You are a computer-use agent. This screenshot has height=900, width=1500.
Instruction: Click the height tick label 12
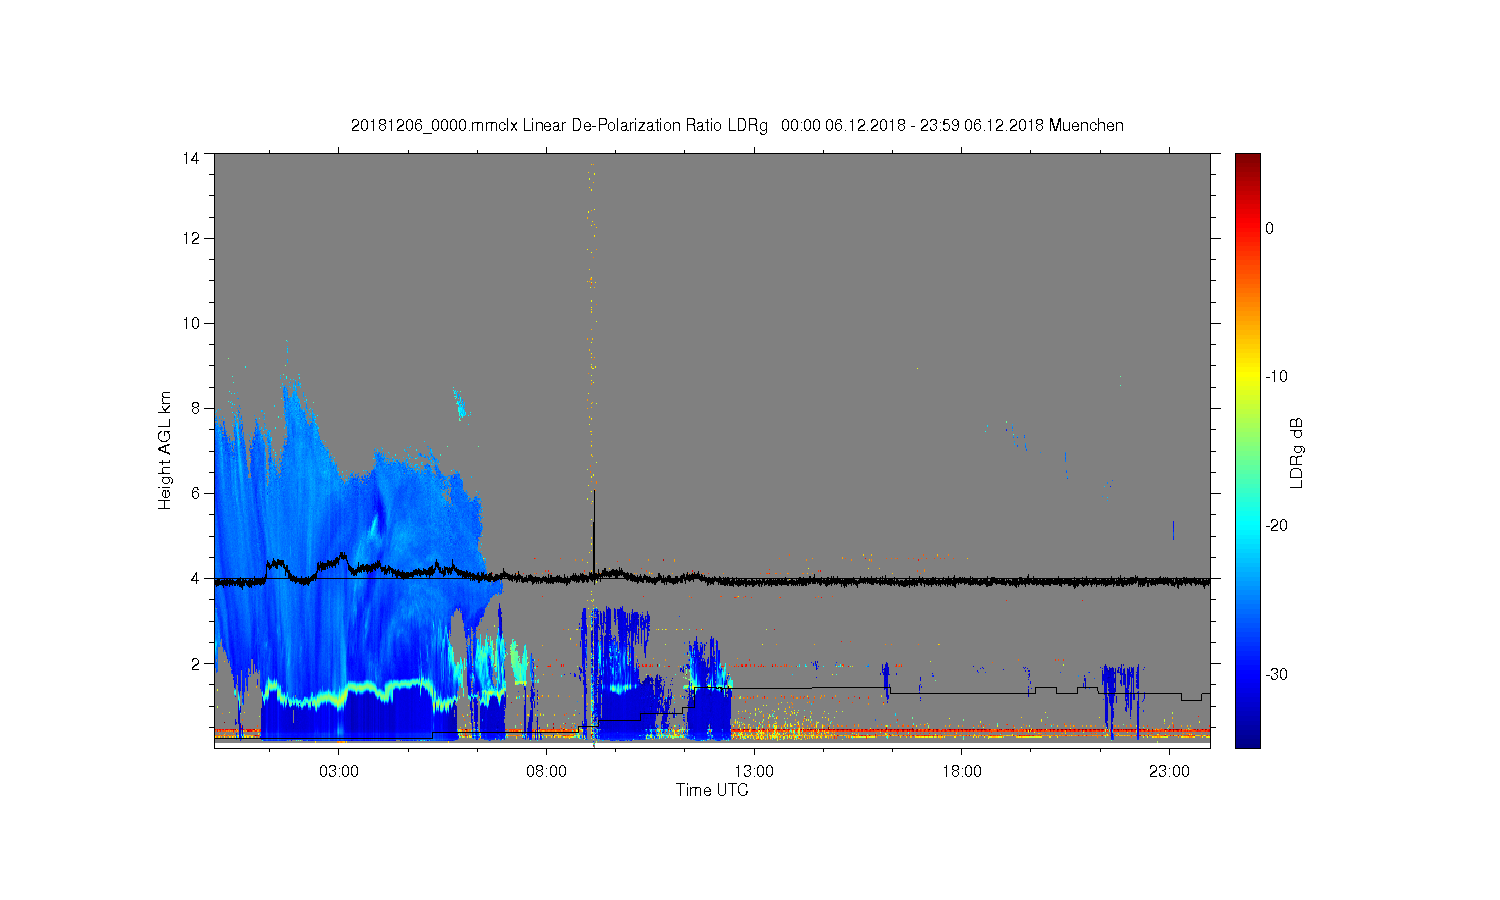(190, 238)
